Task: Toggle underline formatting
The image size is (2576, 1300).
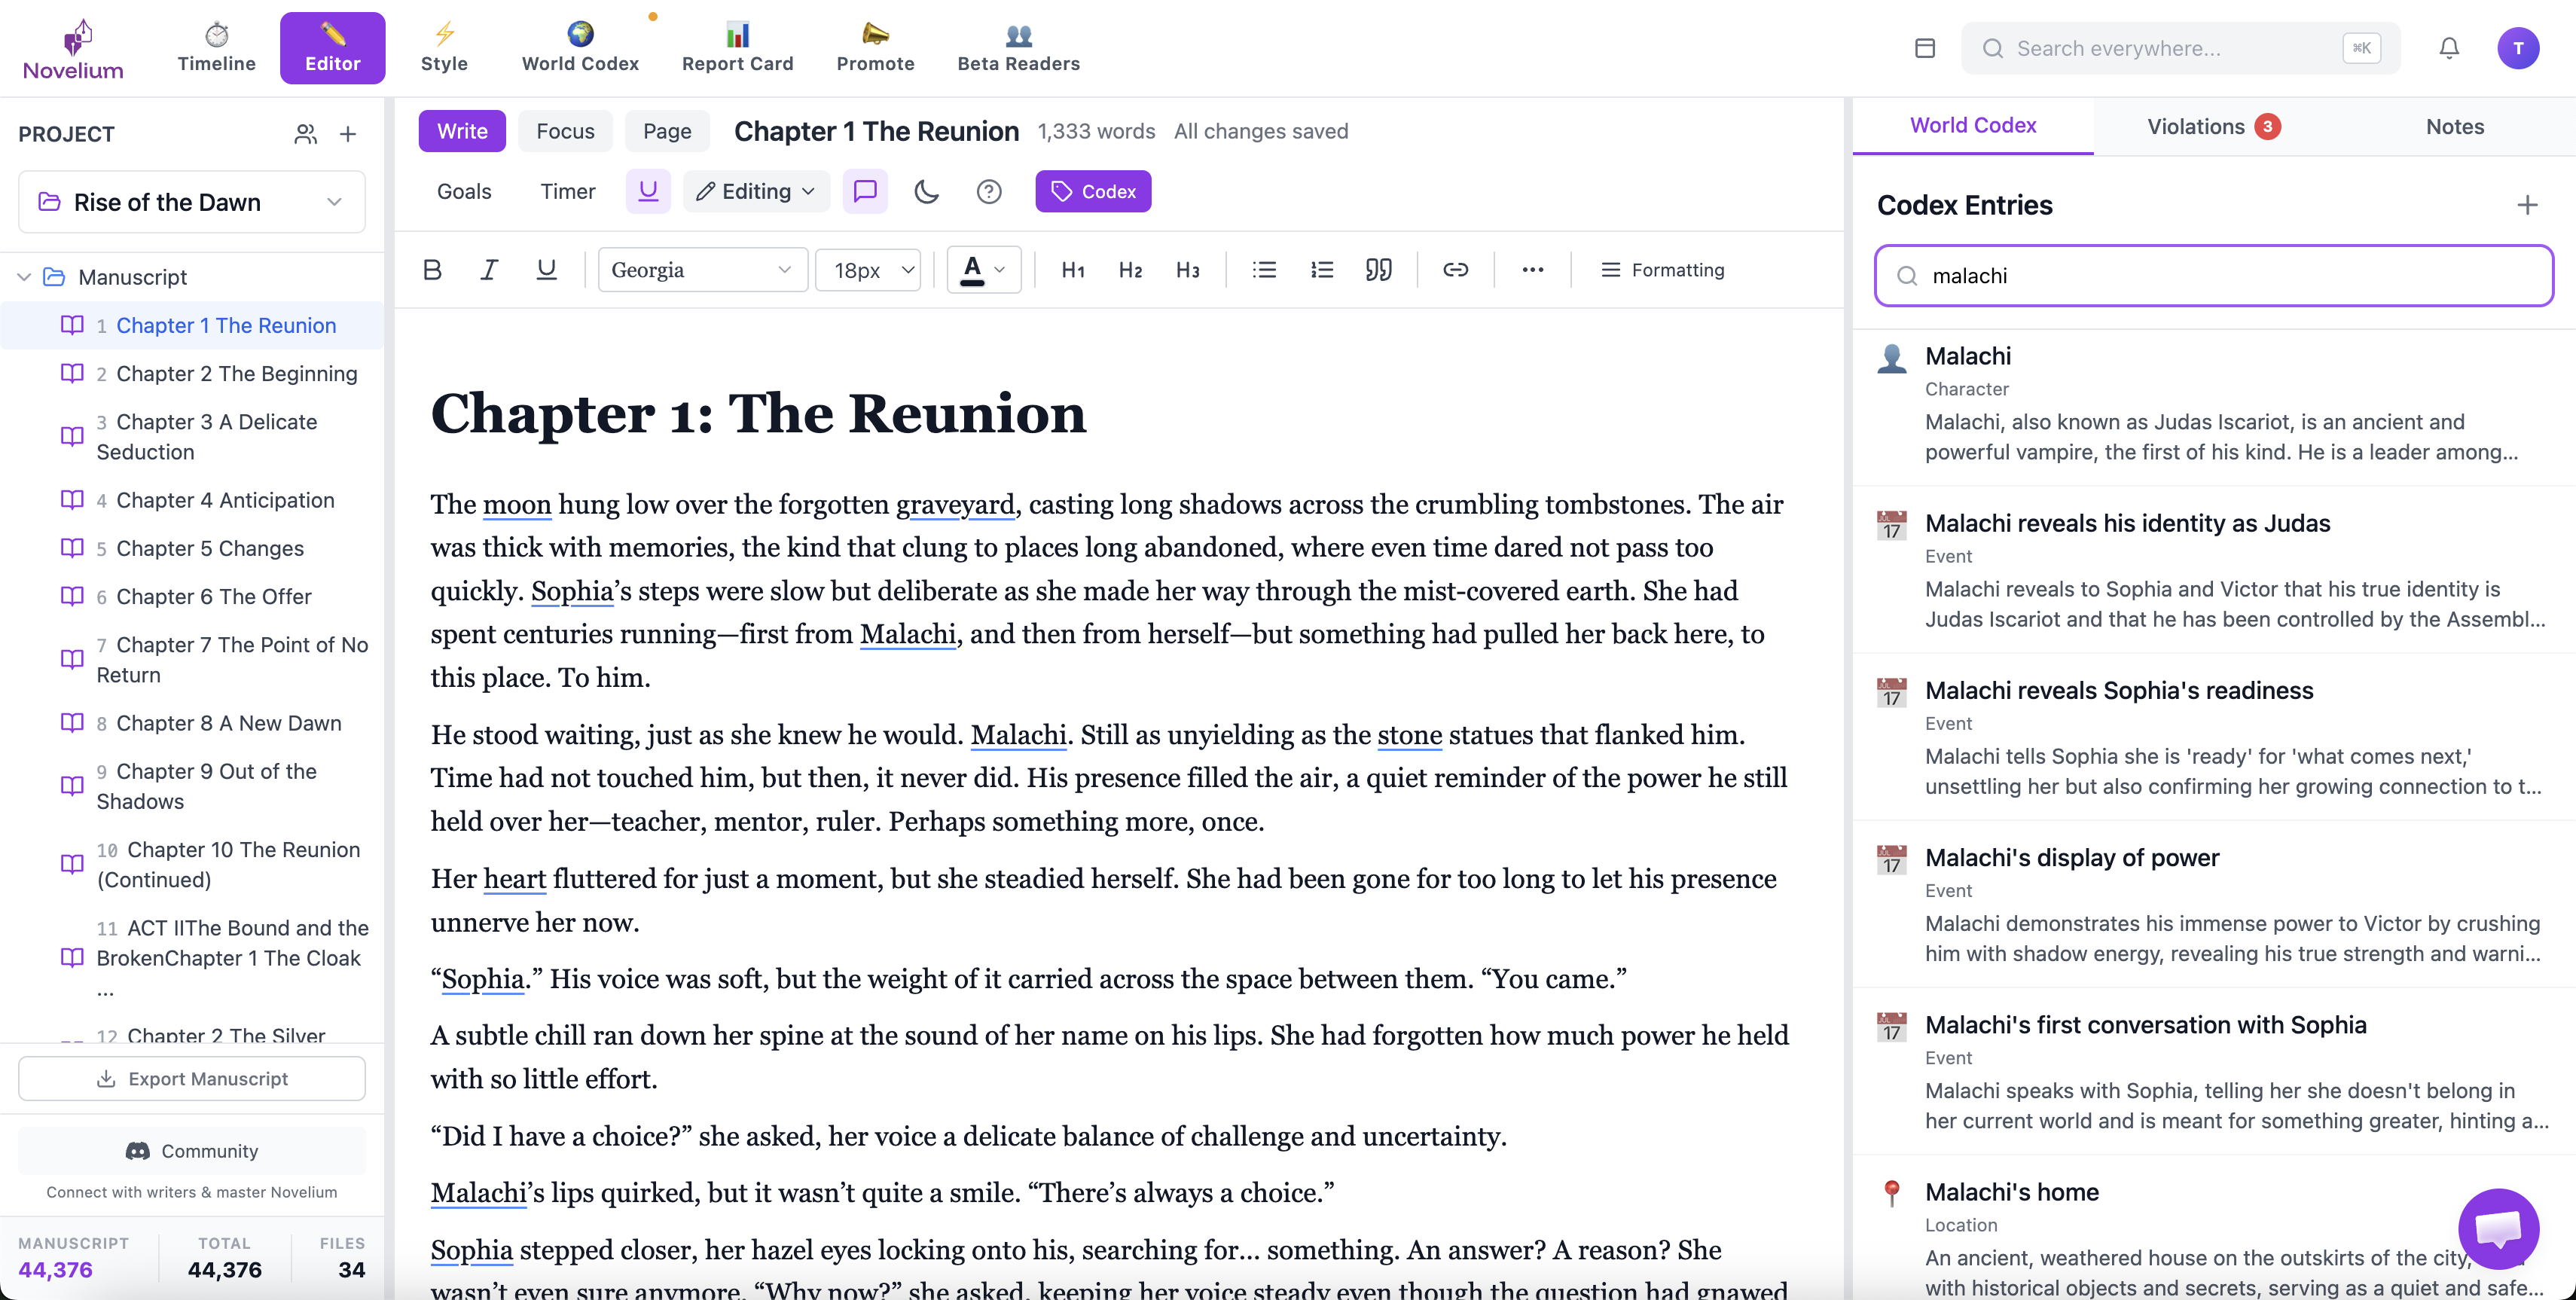Action: point(546,269)
